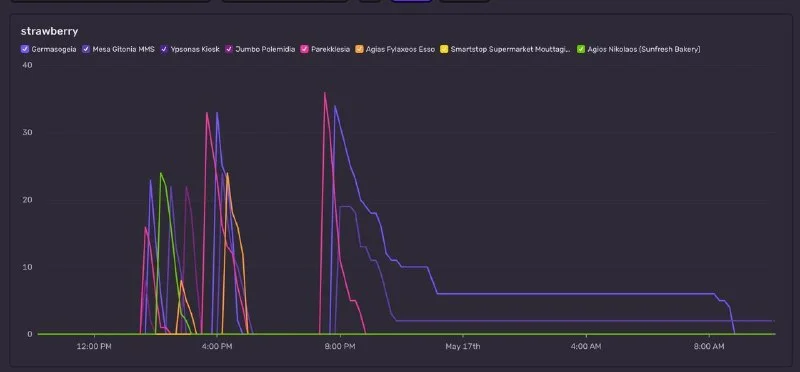Click the 8:00 PM x-axis label

coord(340,346)
